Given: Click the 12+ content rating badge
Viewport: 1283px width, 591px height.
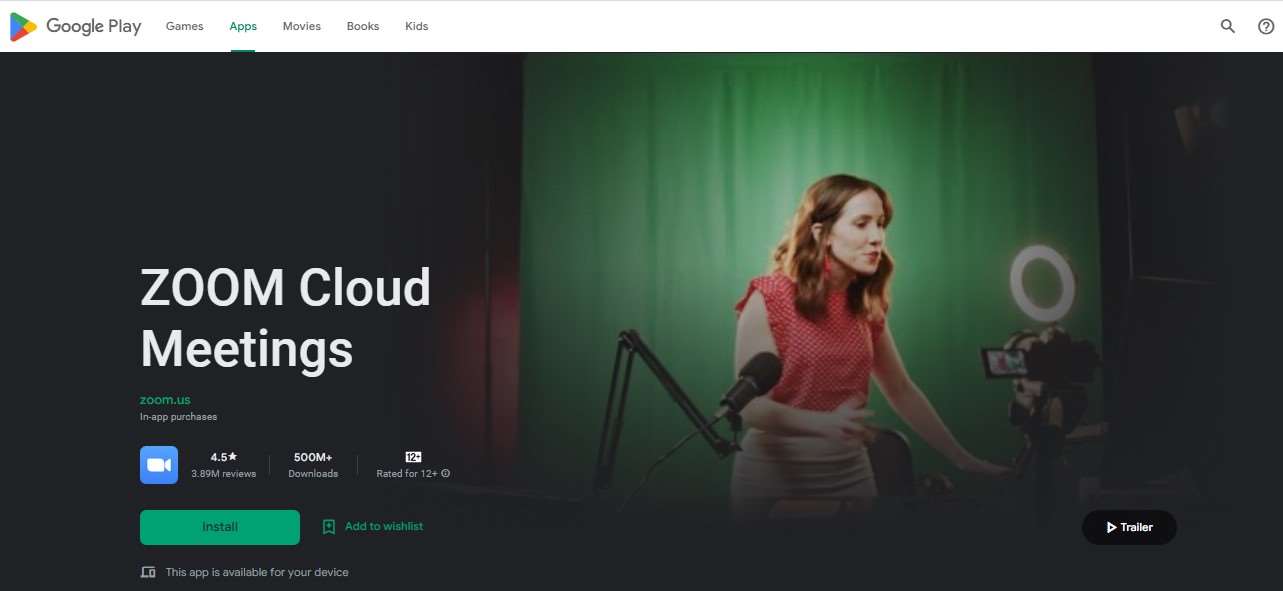Looking at the screenshot, I should pos(413,457).
